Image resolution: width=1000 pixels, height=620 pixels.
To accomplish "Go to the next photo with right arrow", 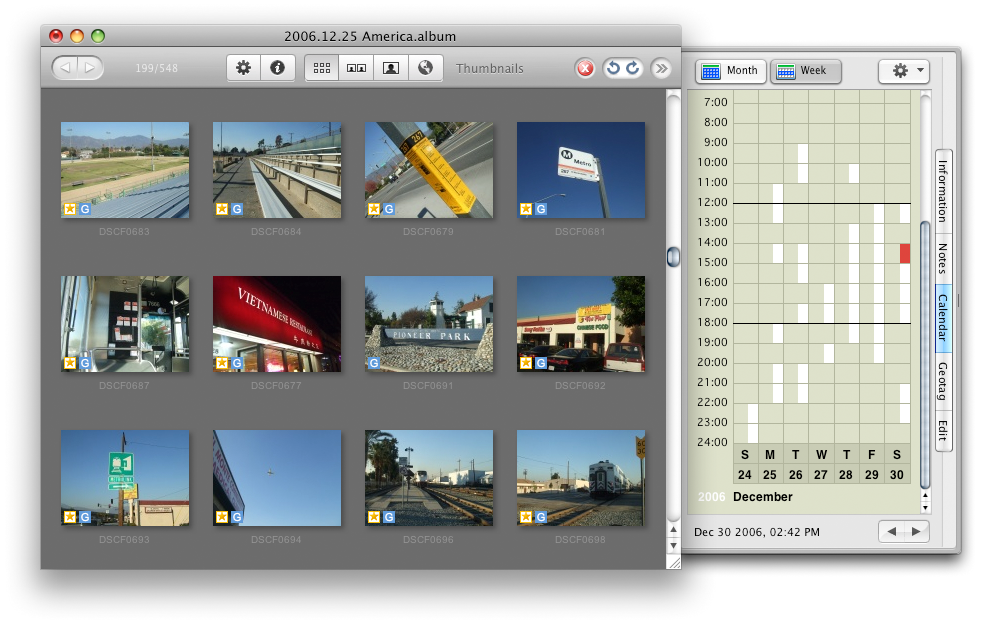I will pyautogui.click(x=90, y=68).
